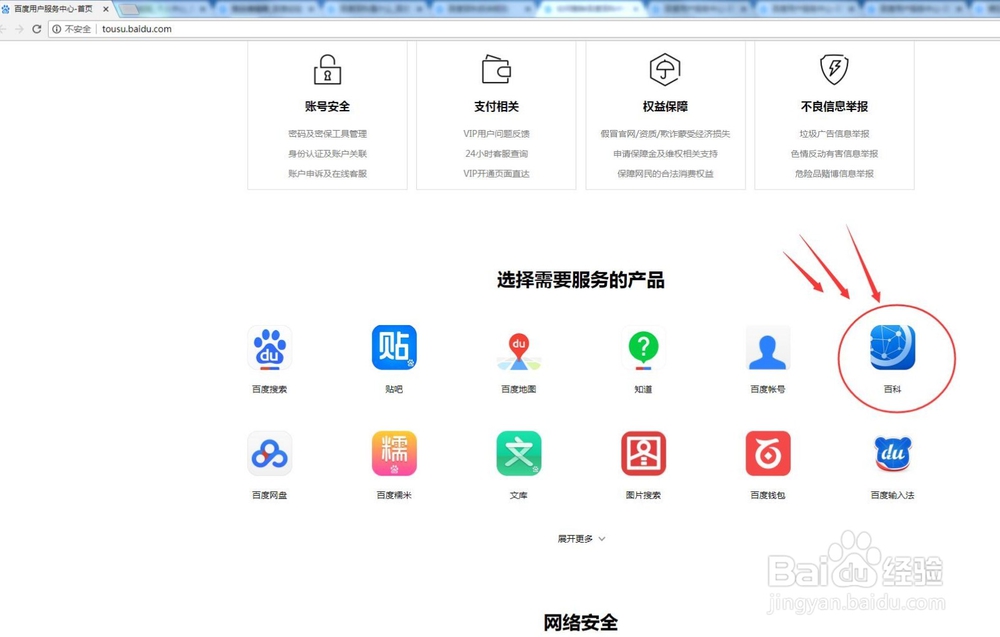Click 账户申诉及在线客服 text
The width and height of the screenshot is (1000, 637).
coord(327,173)
